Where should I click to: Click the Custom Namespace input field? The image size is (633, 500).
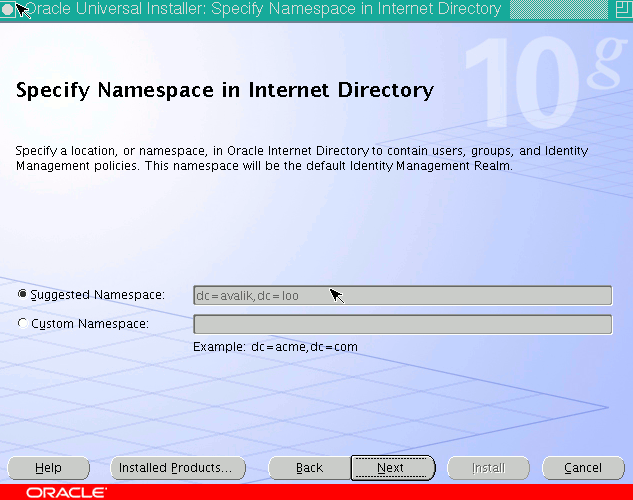click(x=402, y=324)
